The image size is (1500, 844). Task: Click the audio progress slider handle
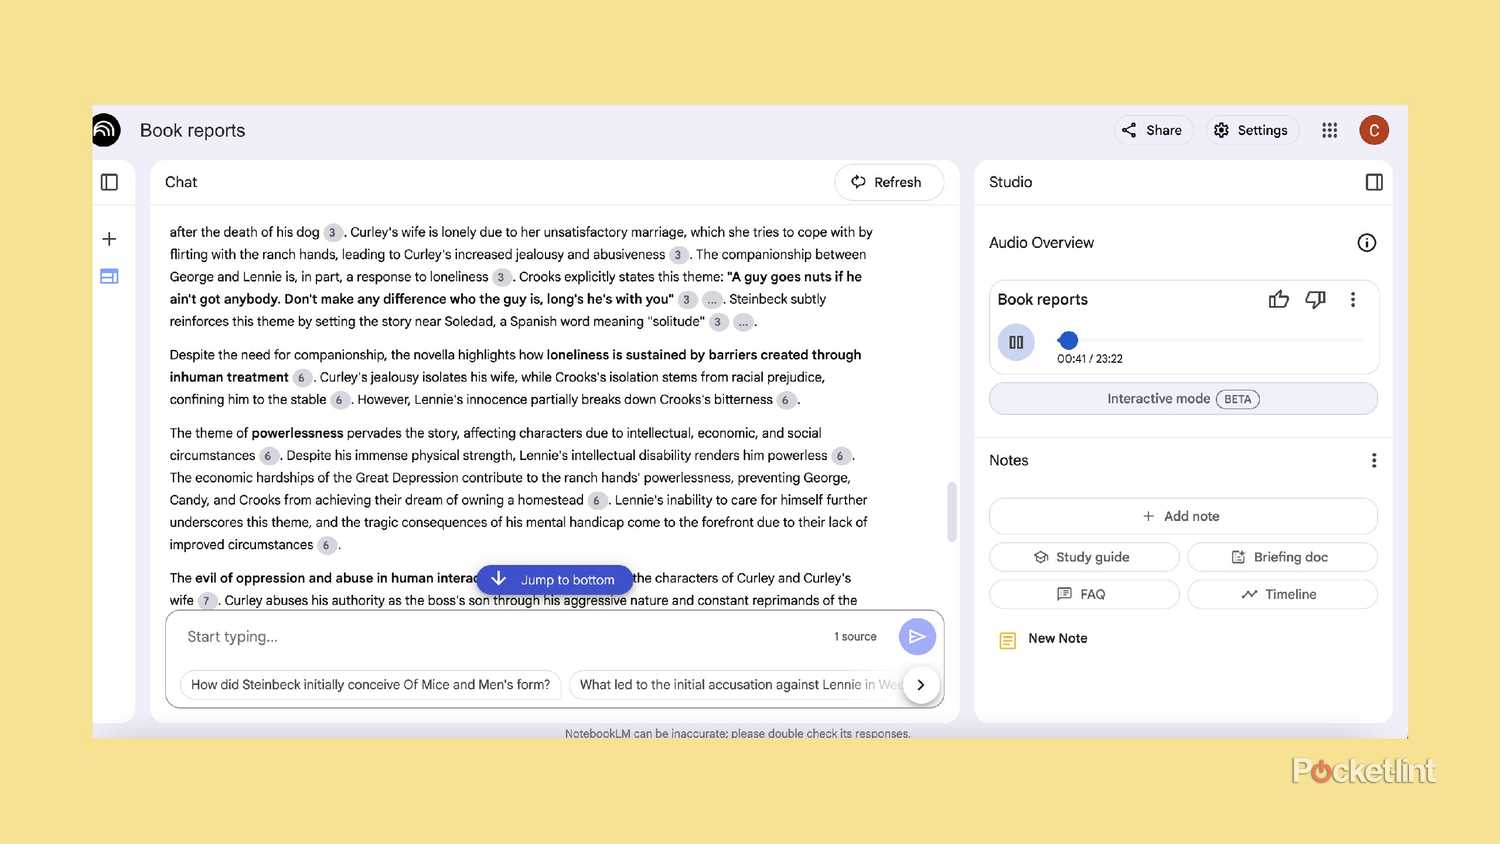pos(1068,340)
